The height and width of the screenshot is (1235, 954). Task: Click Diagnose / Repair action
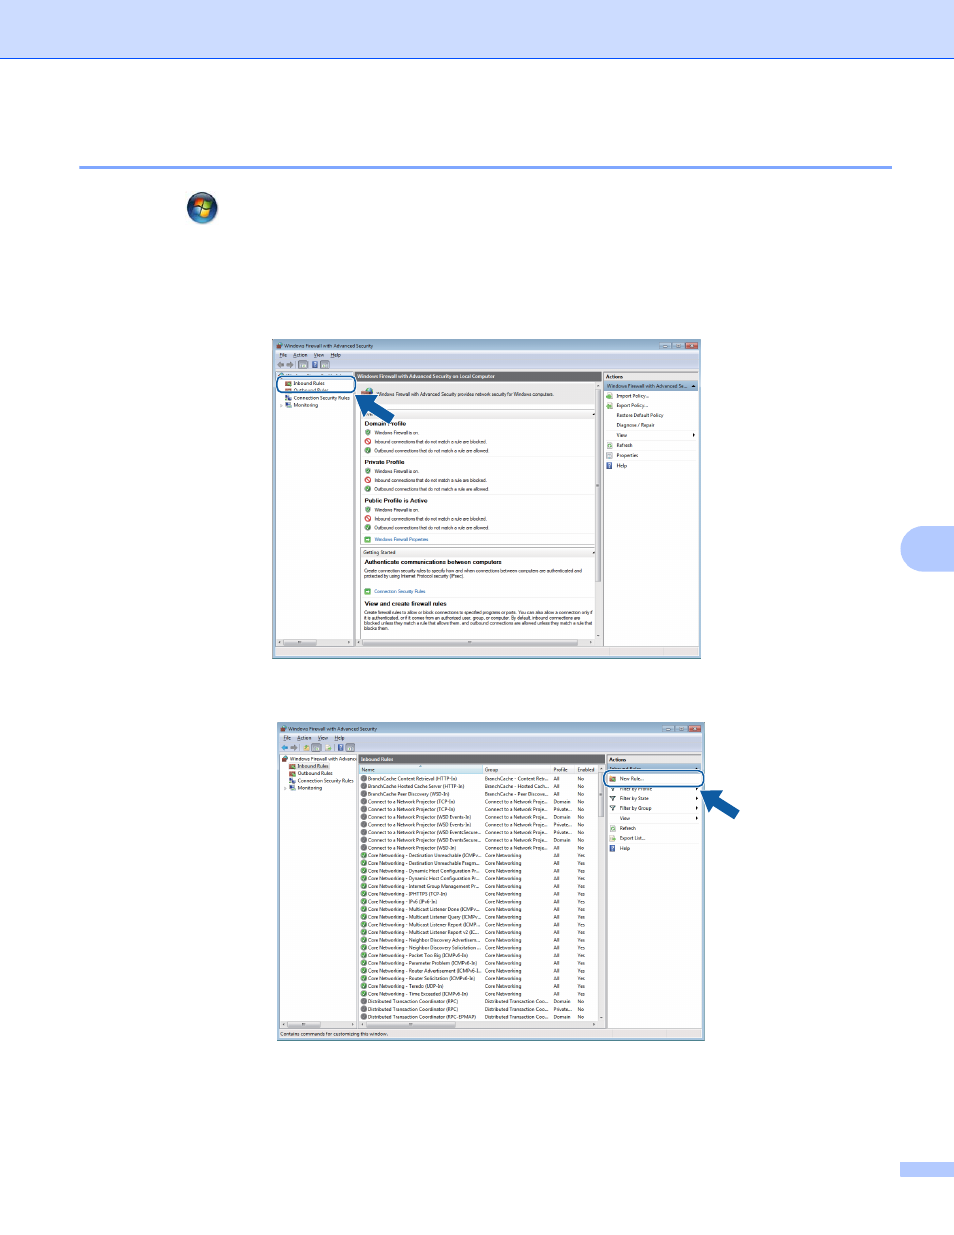pos(635,425)
